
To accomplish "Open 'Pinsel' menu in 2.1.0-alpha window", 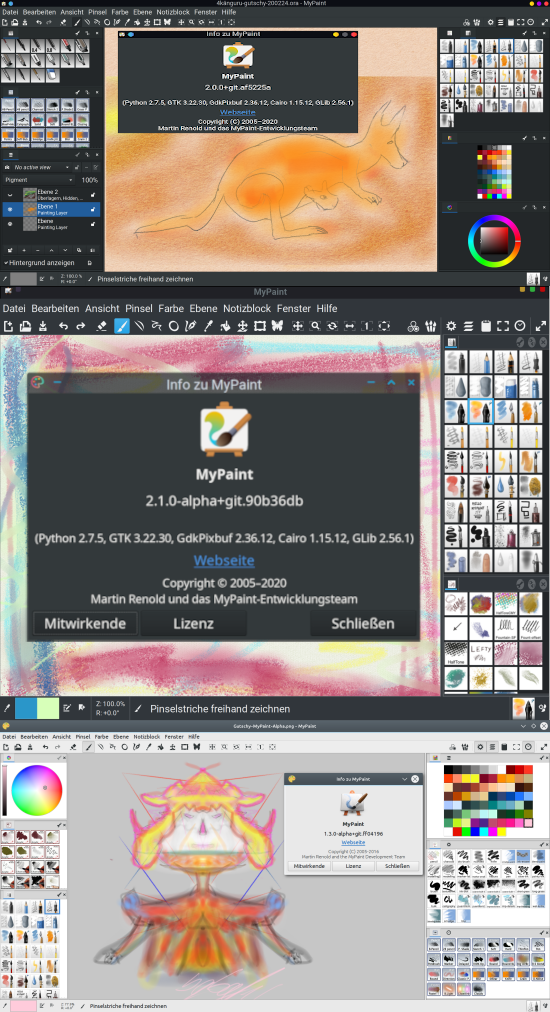I will [x=139, y=309].
